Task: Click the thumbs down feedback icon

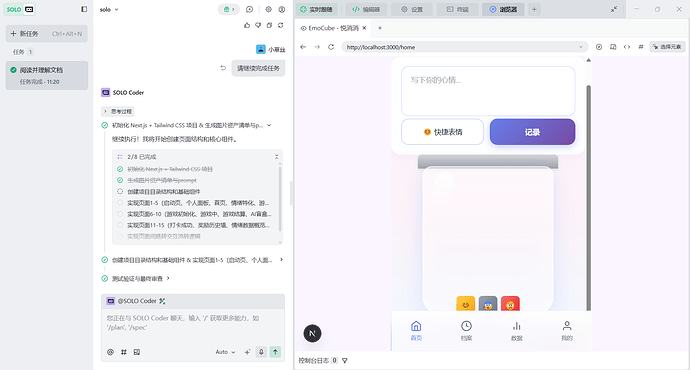Action: point(258,26)
